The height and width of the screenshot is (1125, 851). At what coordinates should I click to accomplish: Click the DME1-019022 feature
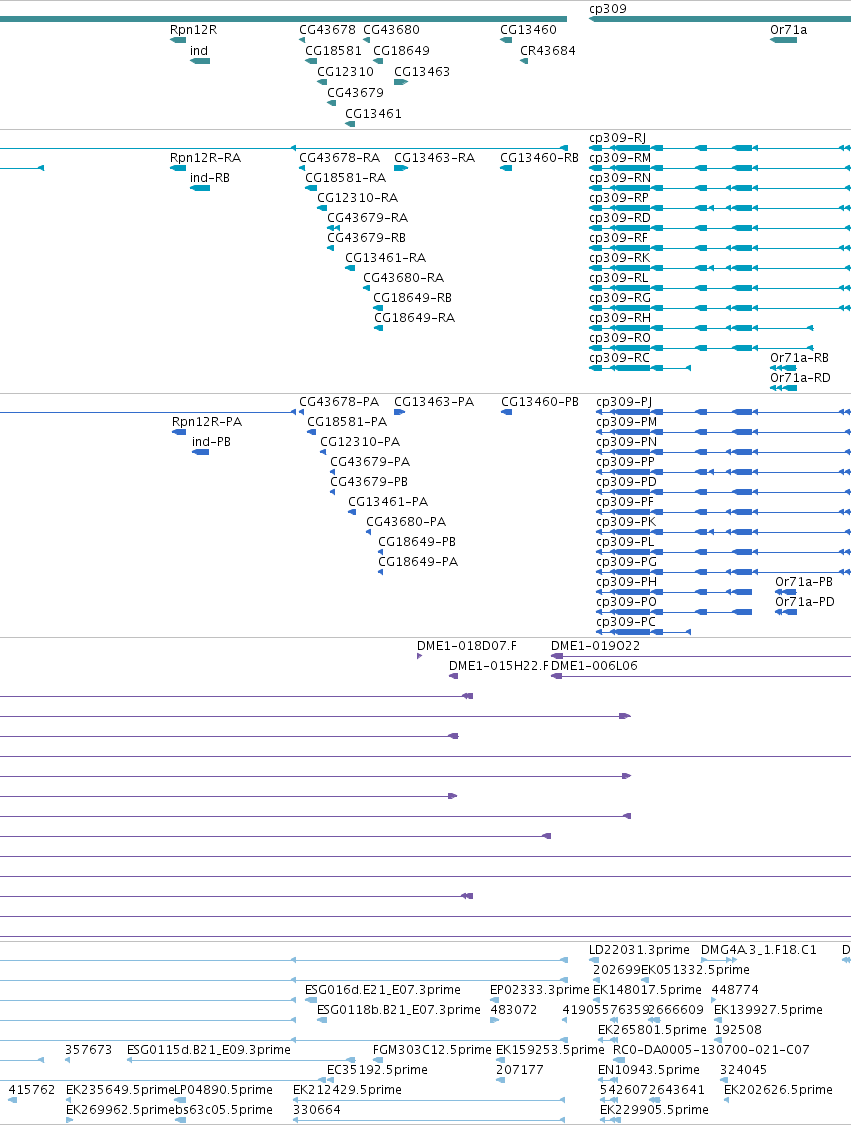pyautogui.click(x=595, y=645)
